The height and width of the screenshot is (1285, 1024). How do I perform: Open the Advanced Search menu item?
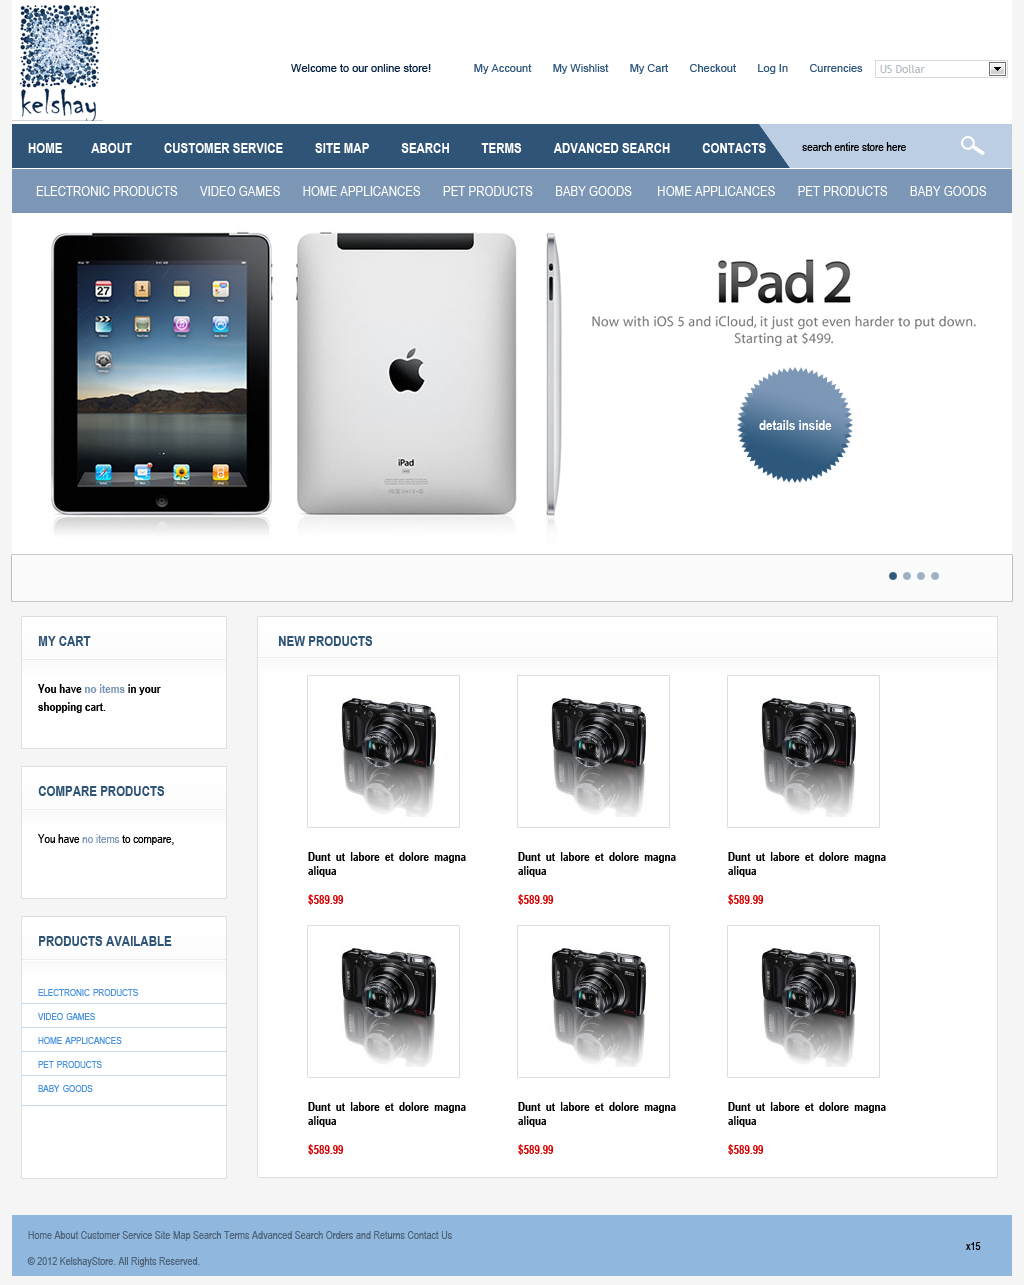[x=612, y=148]
